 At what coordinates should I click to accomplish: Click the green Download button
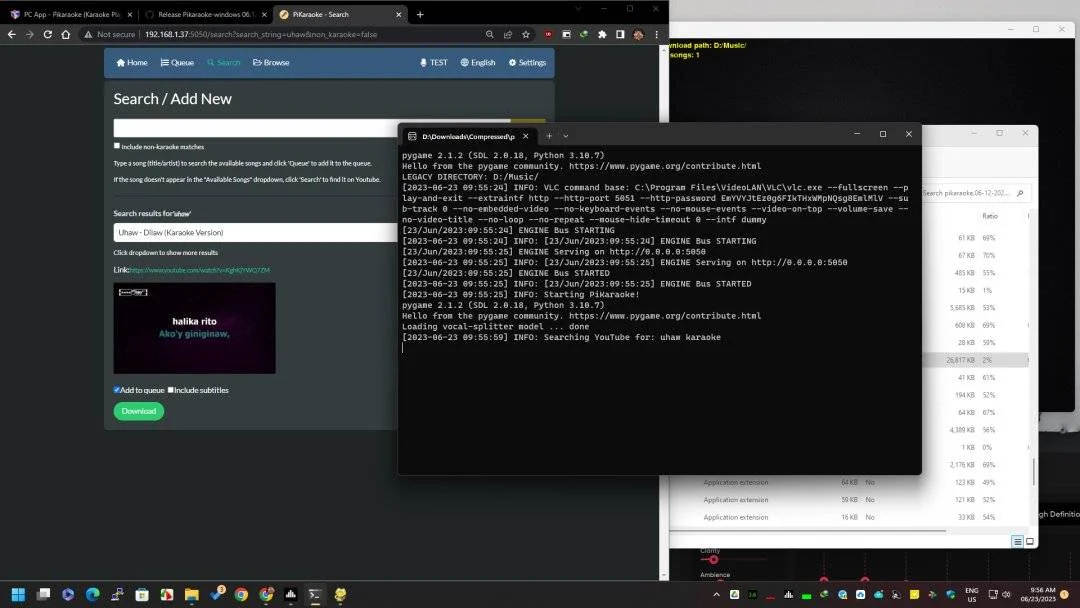click(138, 411)
